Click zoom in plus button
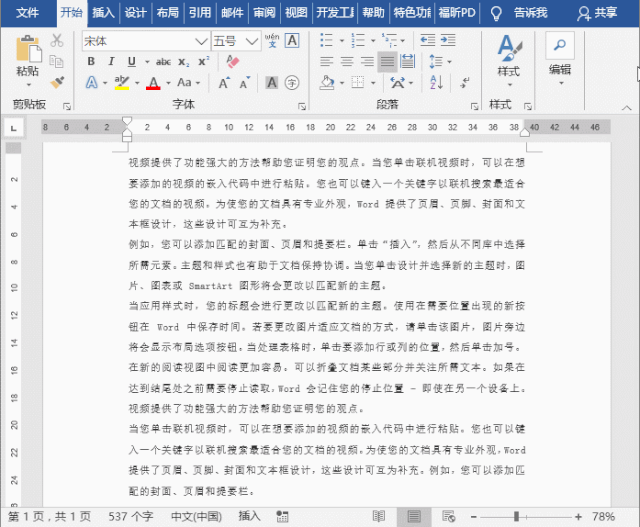 pyautogui.click(x=578, y=517)
